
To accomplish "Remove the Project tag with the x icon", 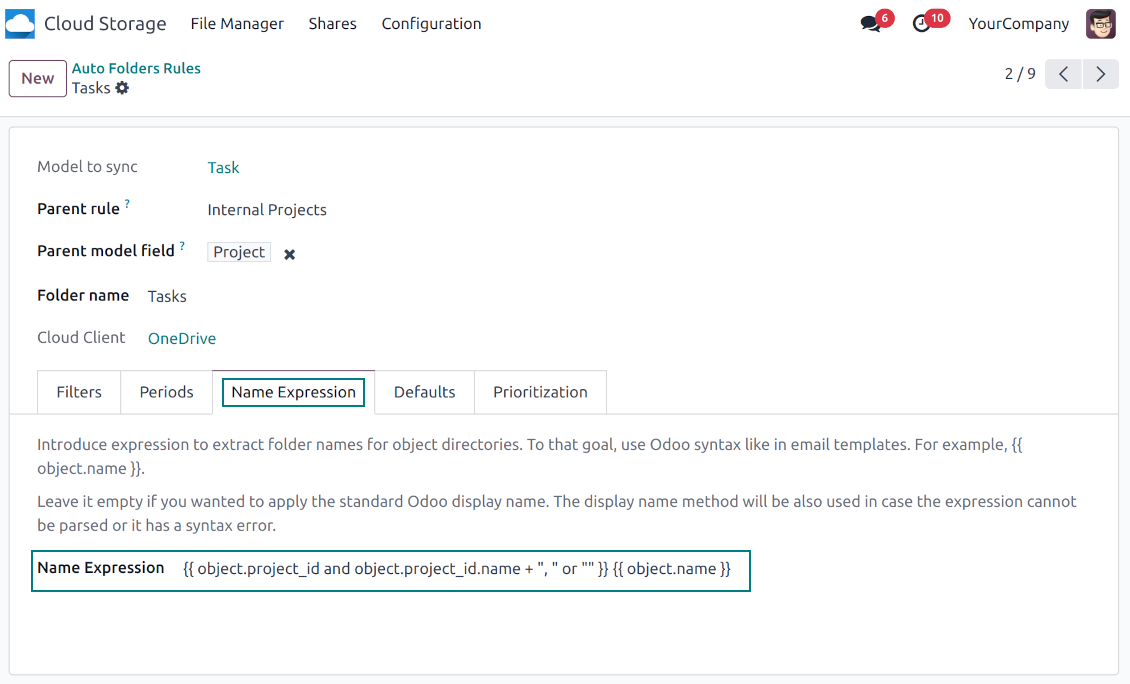I will [289, 254].
